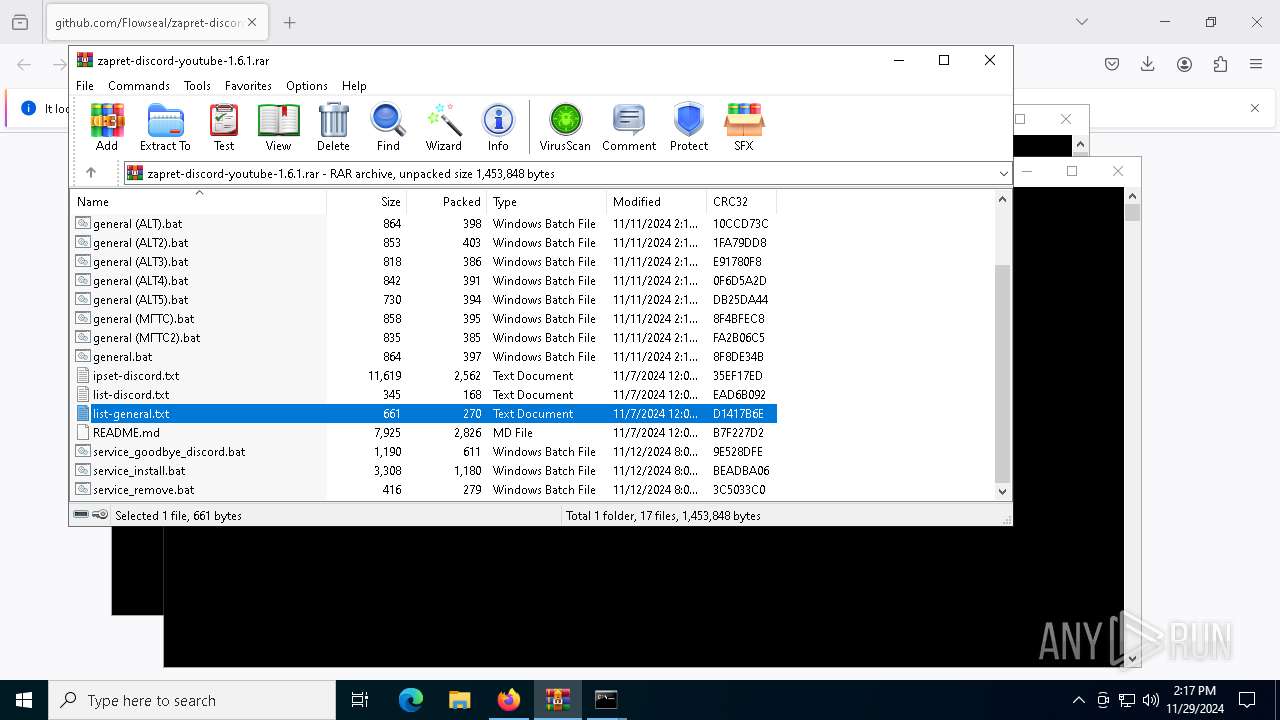Click the Protect shield icon

click(689, 127)
